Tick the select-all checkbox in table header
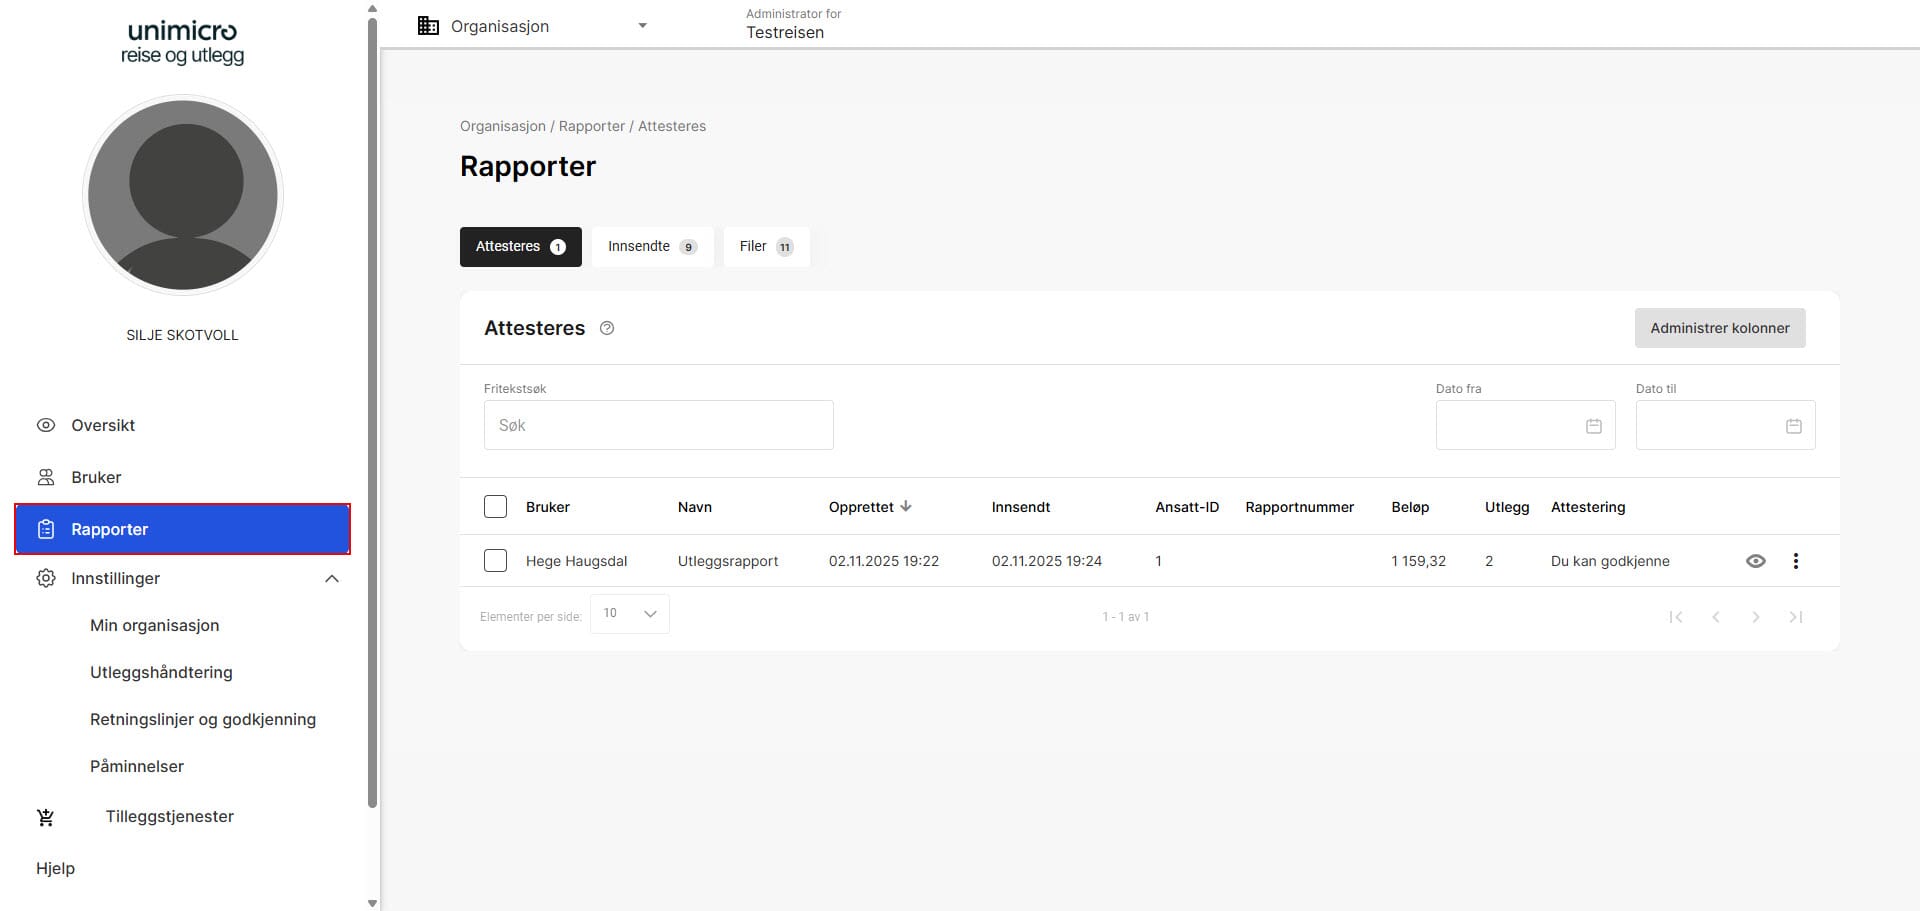The image size is (1920, 911). [495, 507]
